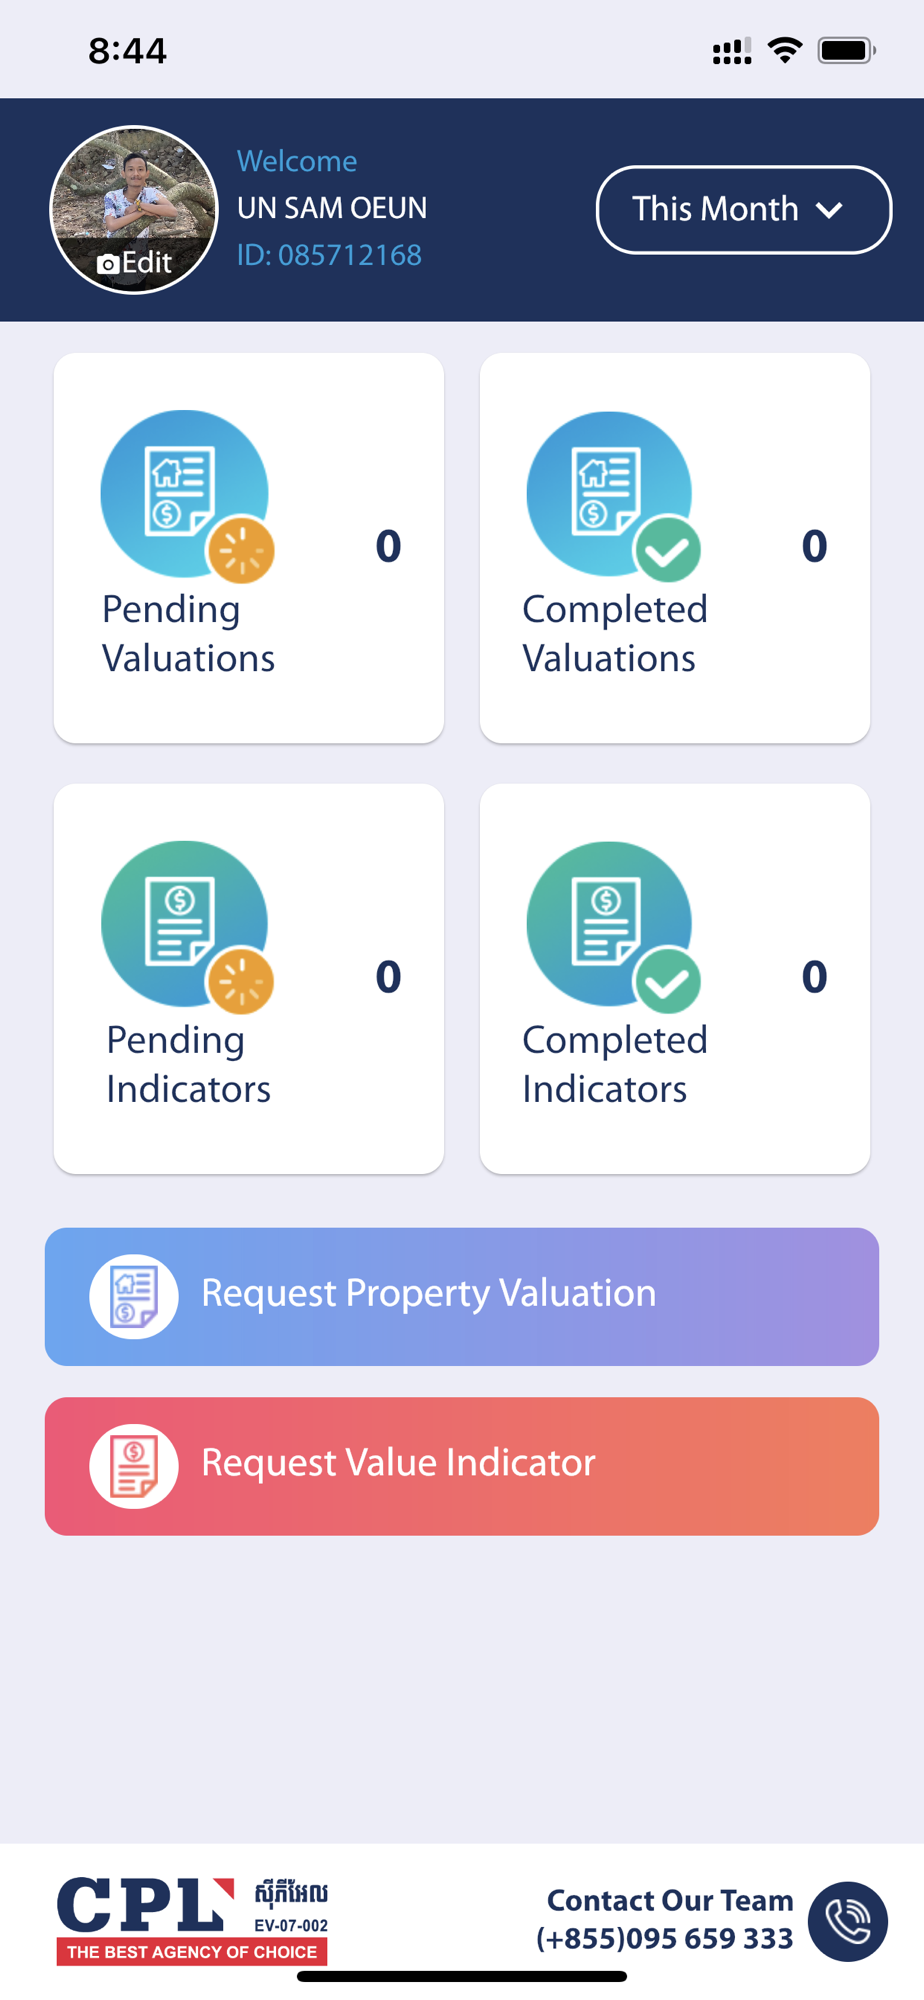Tap the Pending Indicators invoice icon

(185, 925)
